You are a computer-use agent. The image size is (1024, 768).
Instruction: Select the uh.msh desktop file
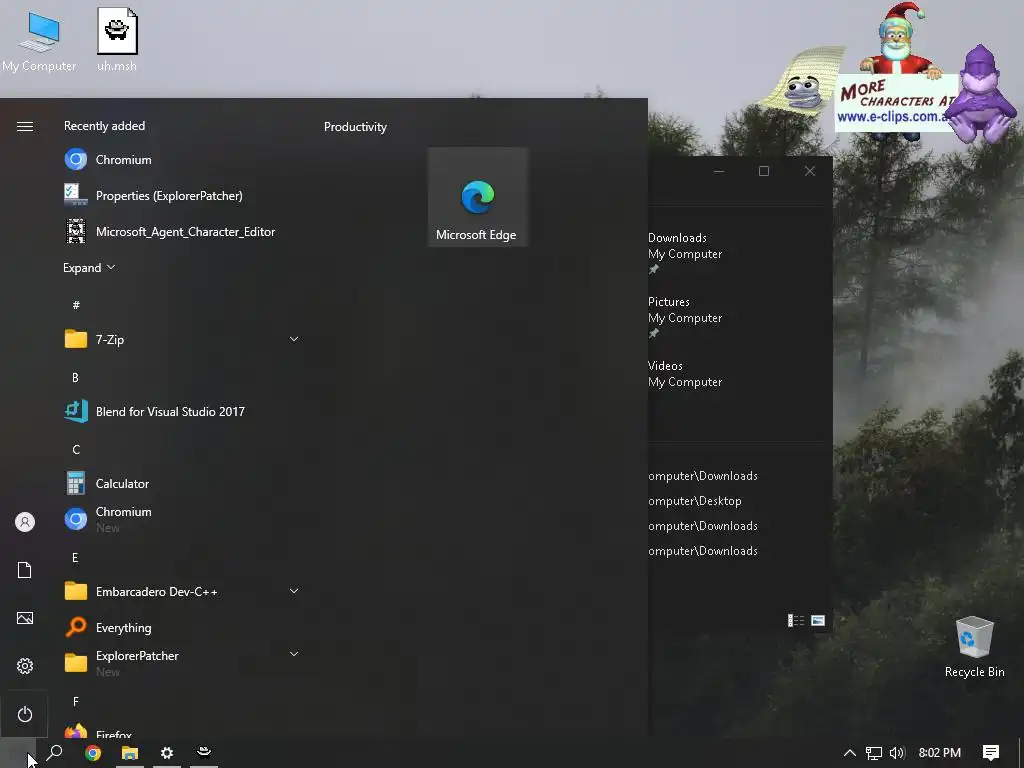tap(117, 39)
